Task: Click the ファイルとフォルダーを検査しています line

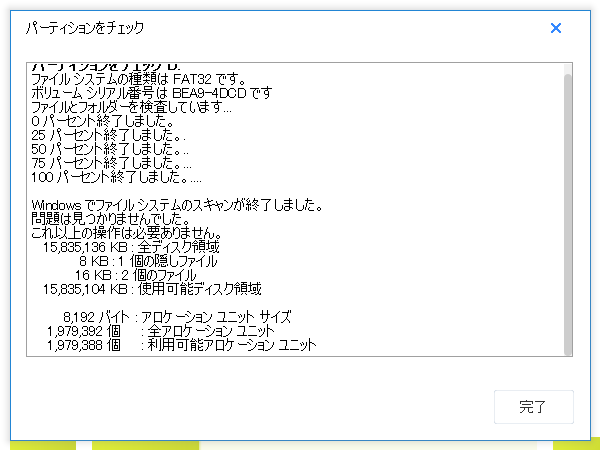Action: tap(131, 107)
